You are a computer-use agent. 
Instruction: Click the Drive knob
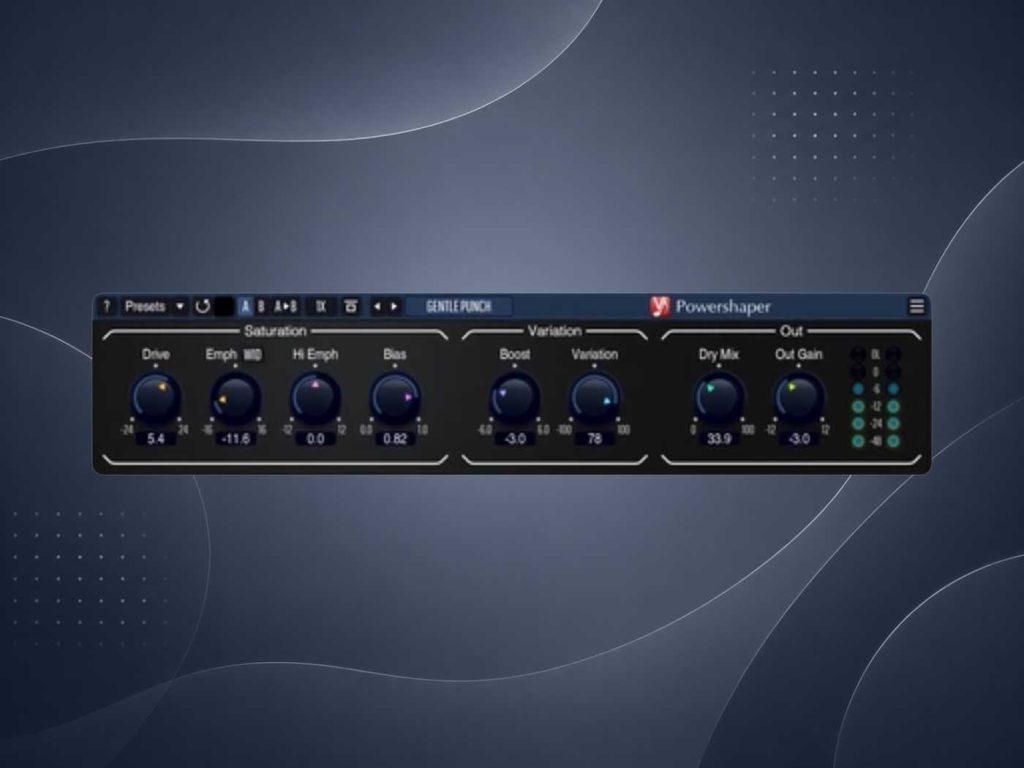[156, 396]
